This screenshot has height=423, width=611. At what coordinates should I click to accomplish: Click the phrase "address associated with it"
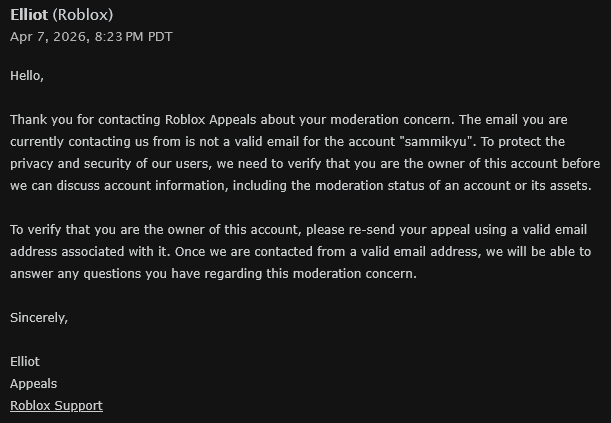pyautogui.click(x=93, y=251)
